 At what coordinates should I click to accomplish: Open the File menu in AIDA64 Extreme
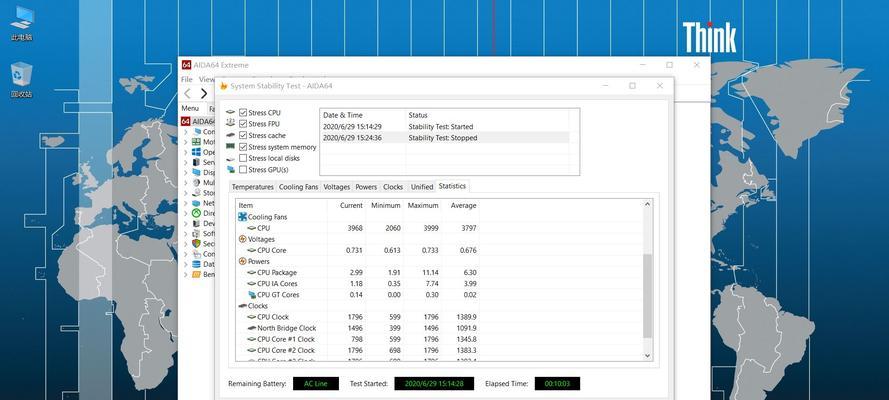187,80
